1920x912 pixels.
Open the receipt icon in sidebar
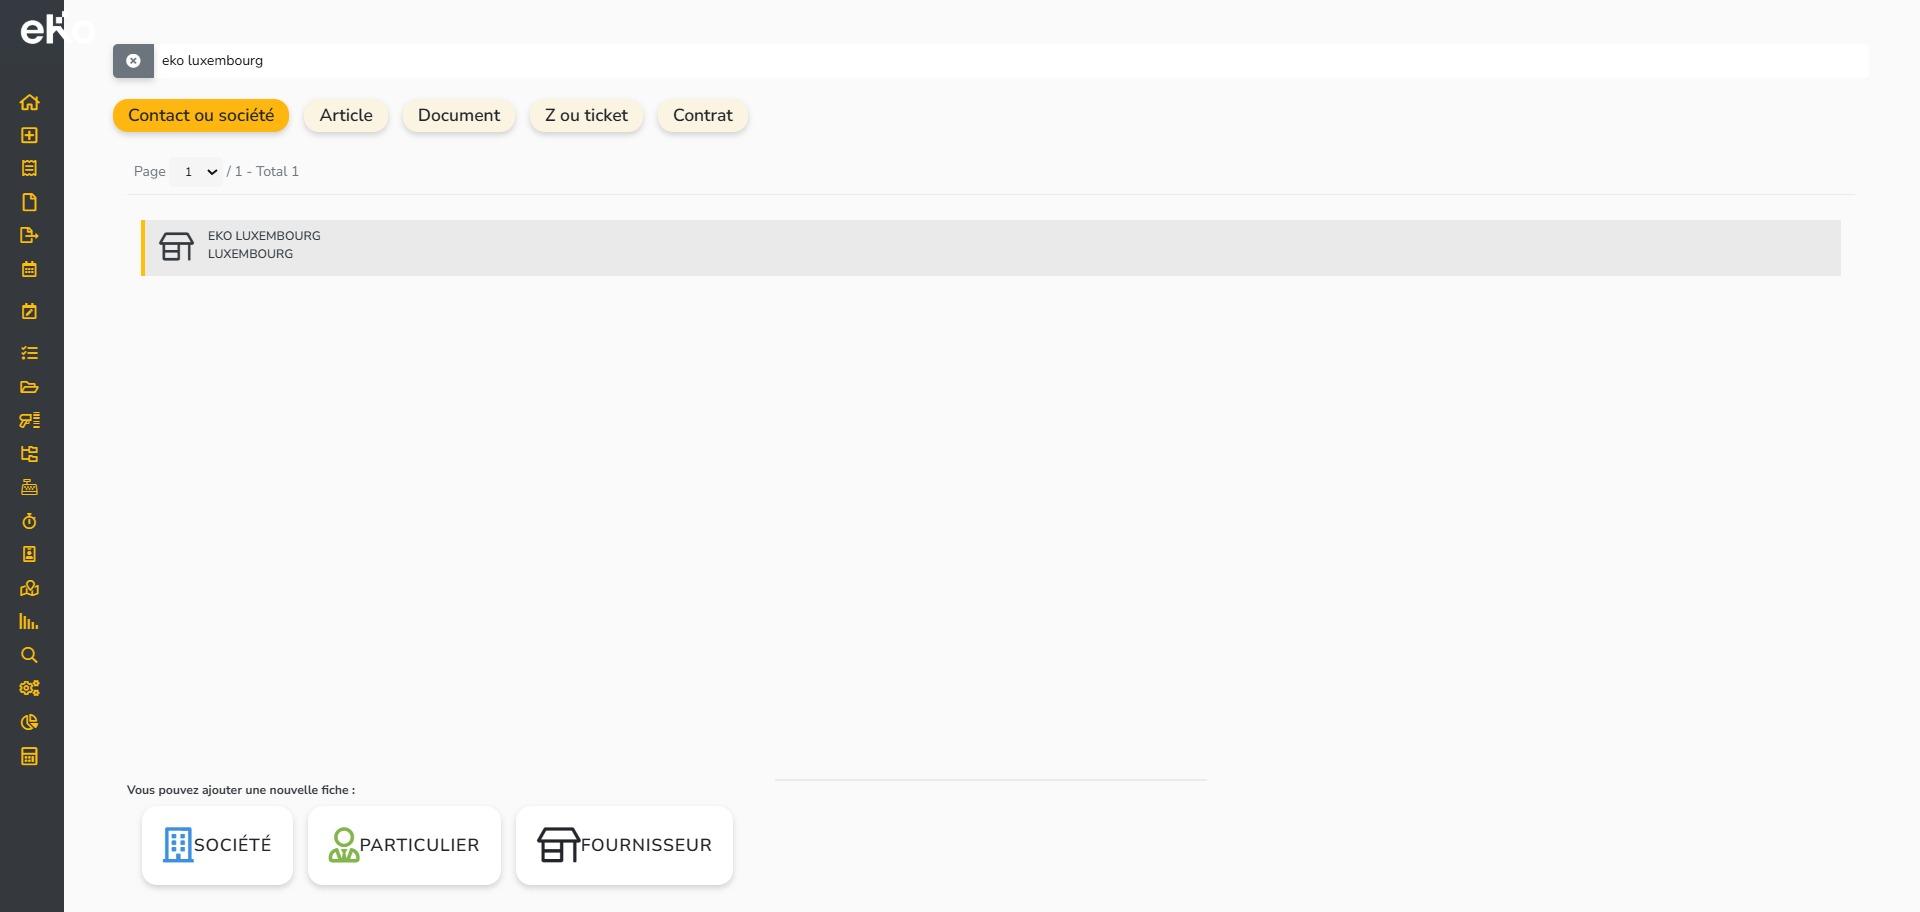tap(29, 168)
